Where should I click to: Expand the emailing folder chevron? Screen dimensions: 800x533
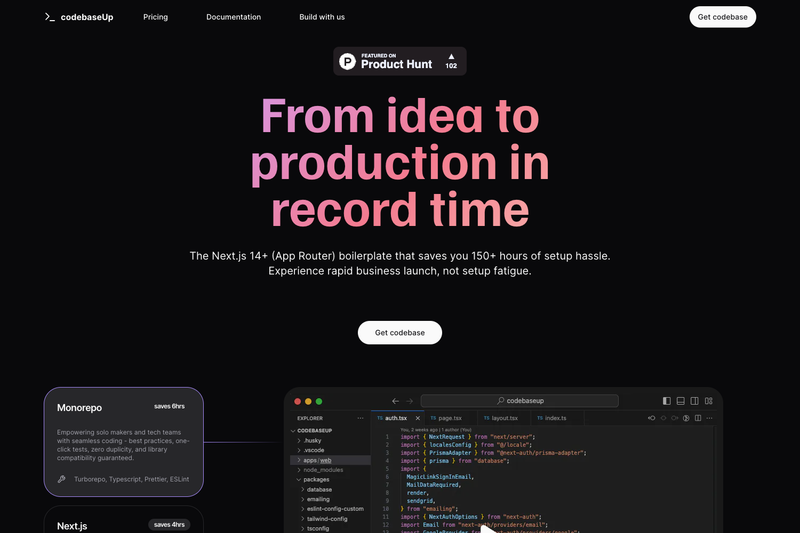tap(303, 499)
